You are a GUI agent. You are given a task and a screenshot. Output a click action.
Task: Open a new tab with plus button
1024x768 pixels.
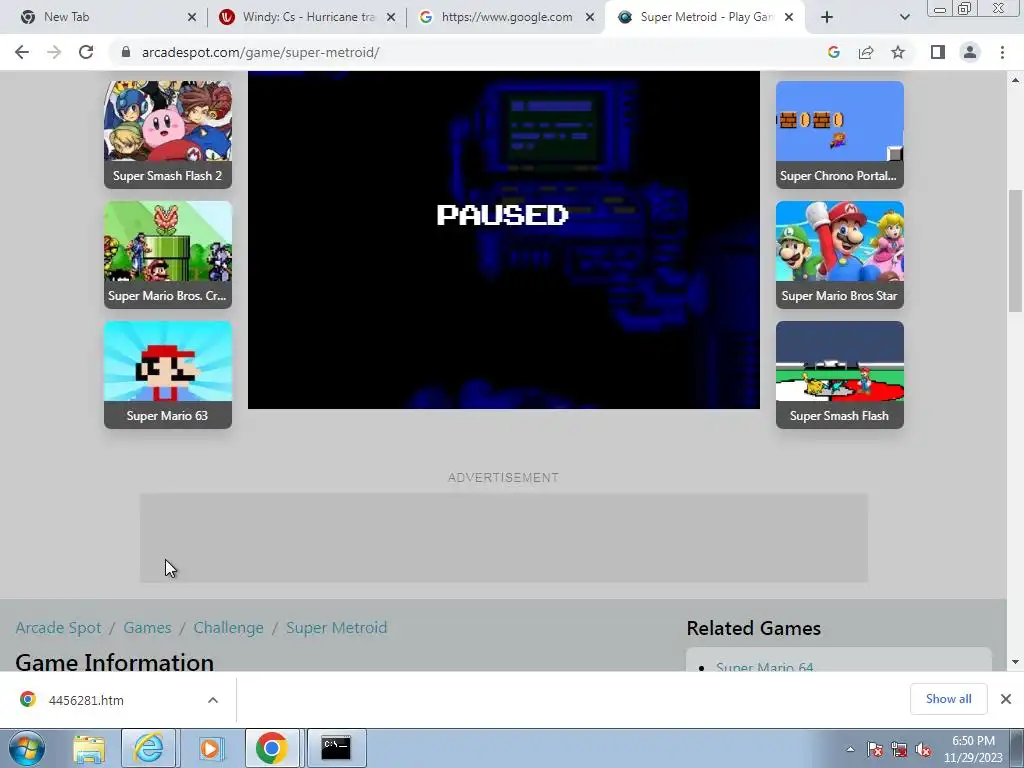(x=827, y=17)
